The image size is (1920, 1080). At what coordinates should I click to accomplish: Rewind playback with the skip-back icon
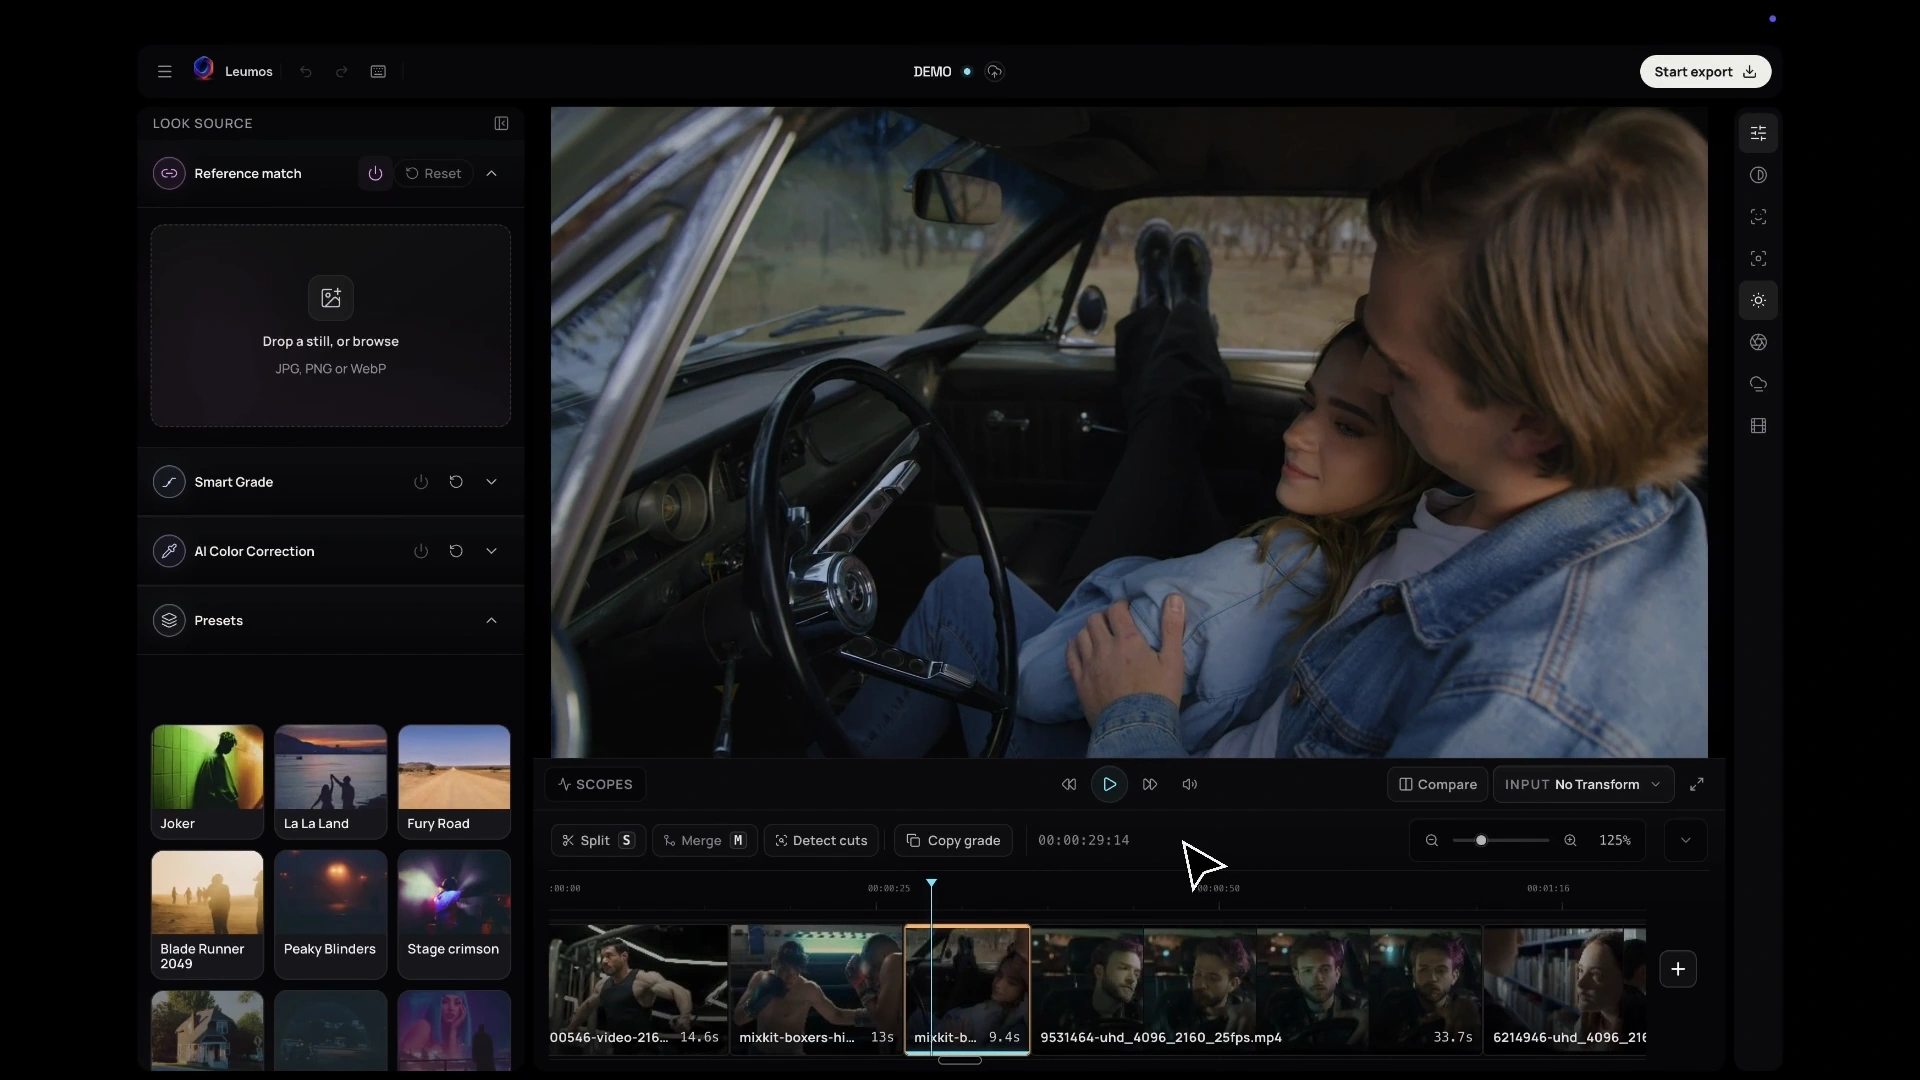[1069, 785]
